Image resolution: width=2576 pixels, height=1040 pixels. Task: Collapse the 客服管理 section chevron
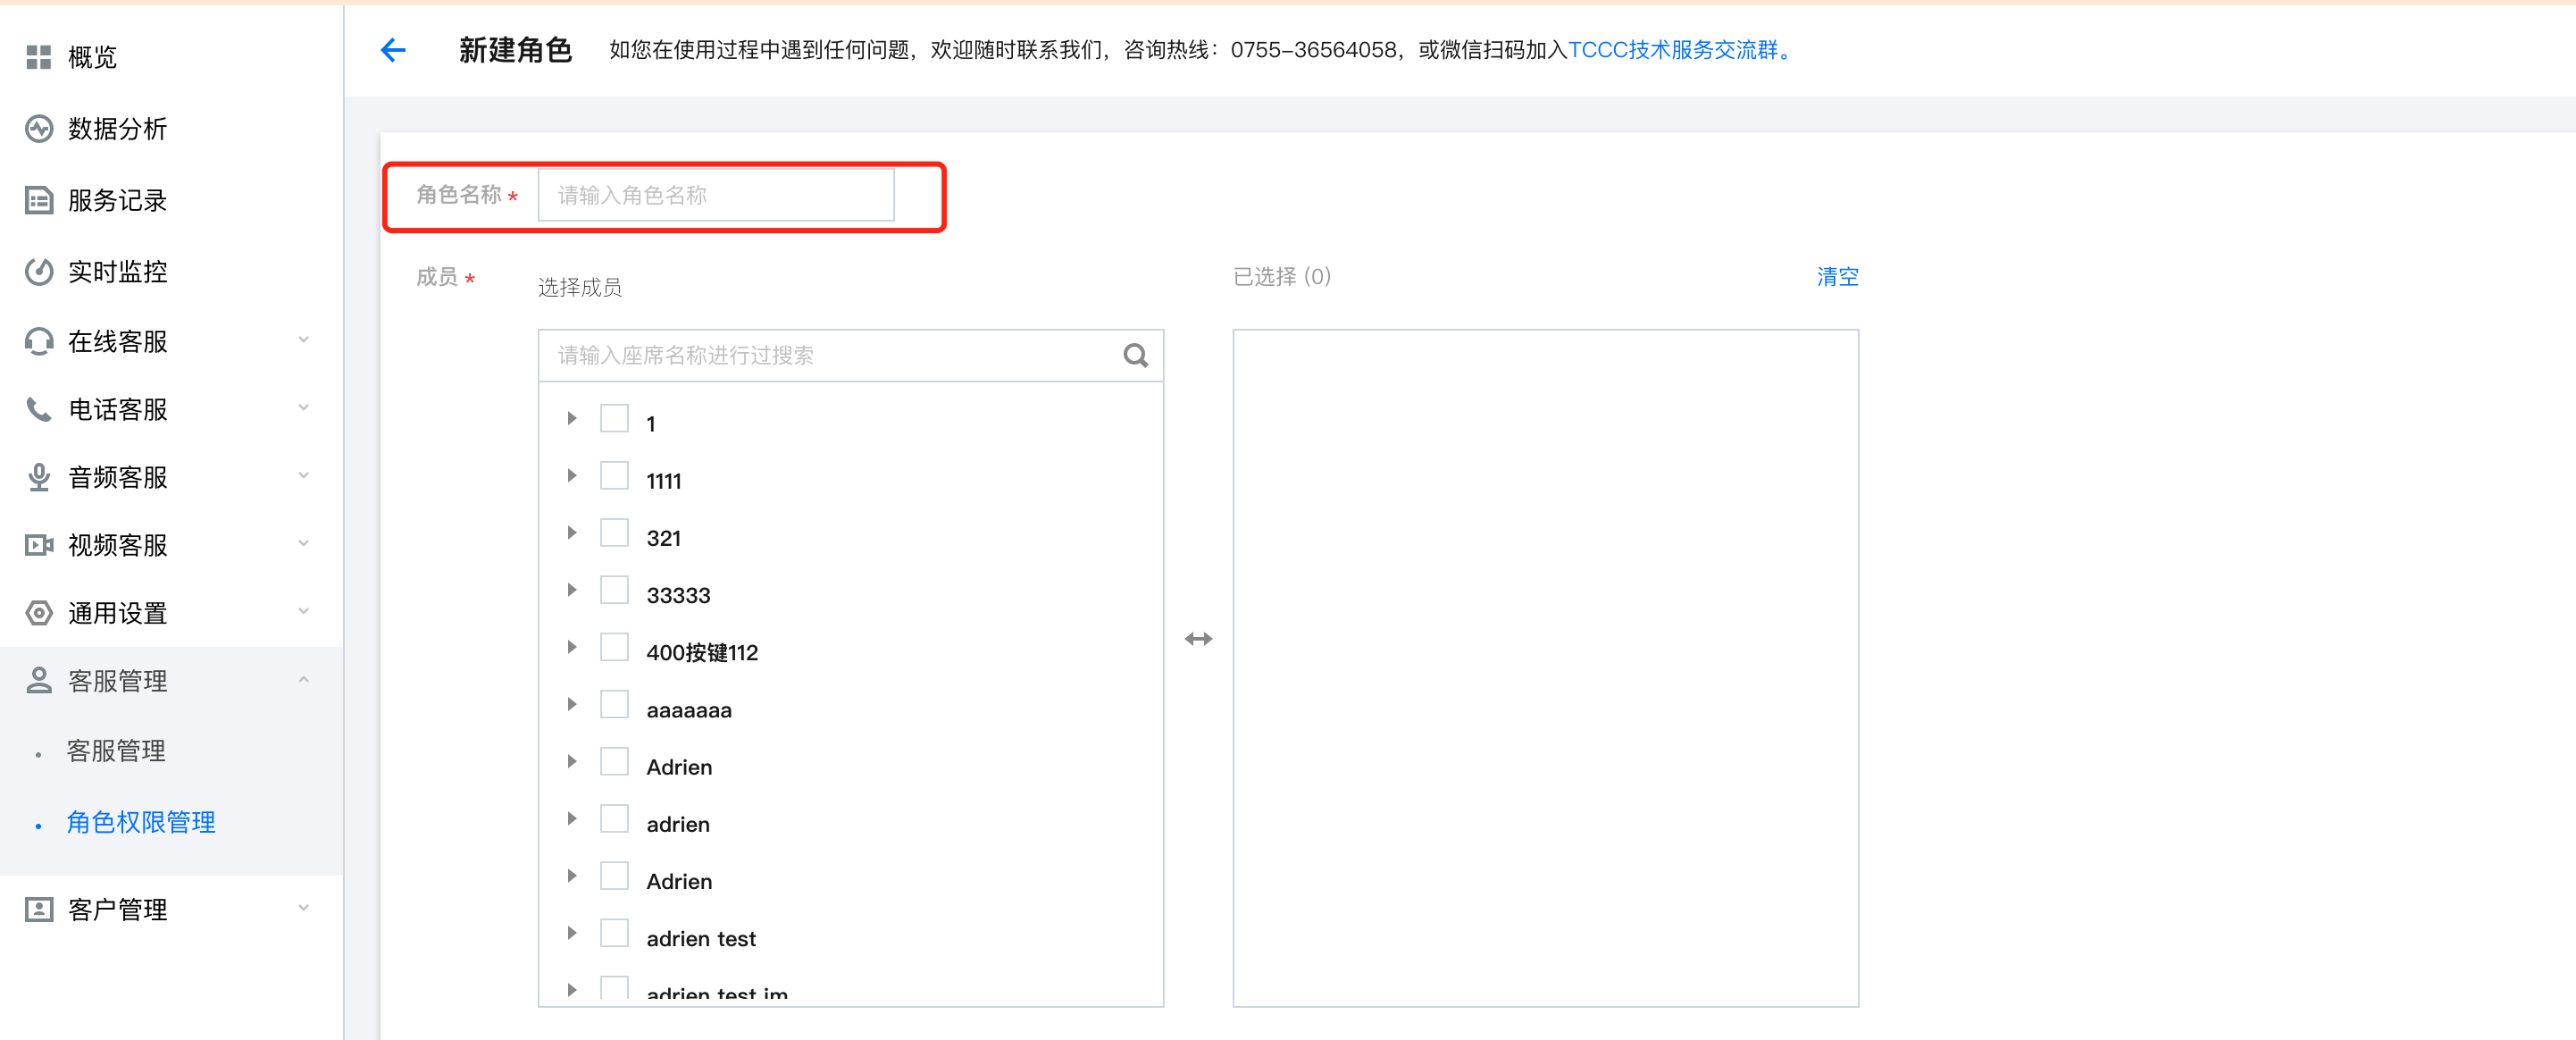[303, 680]
